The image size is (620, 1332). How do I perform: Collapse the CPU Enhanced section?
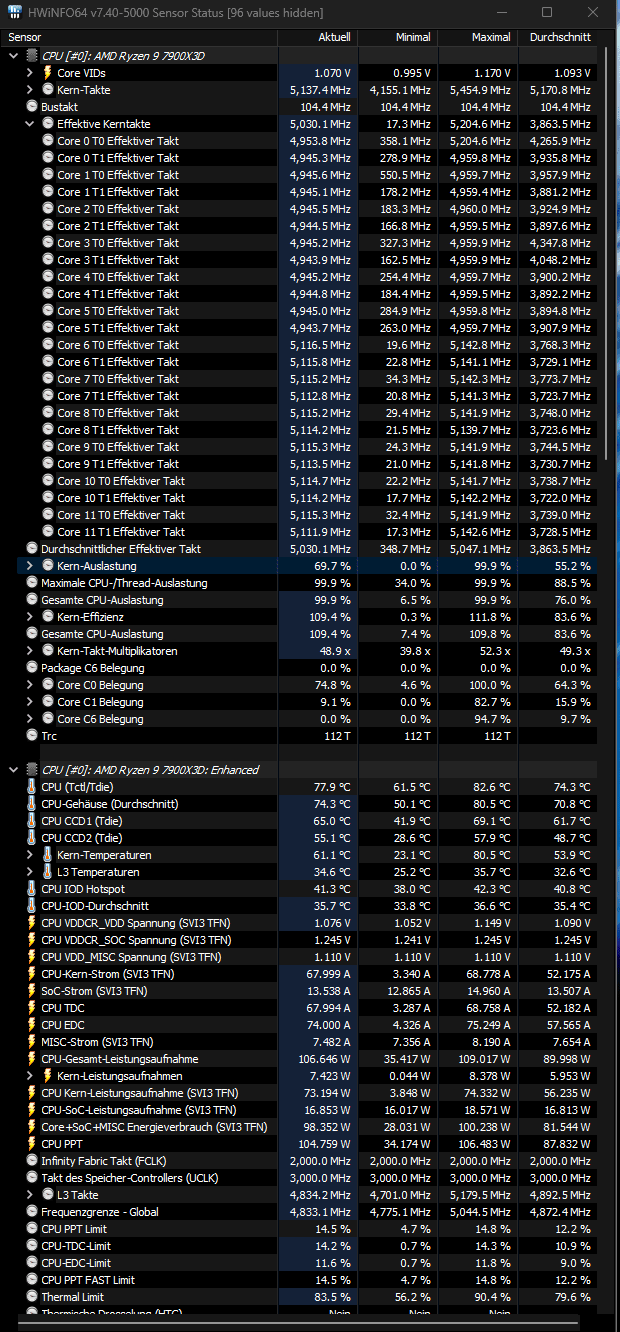(14, 770)
